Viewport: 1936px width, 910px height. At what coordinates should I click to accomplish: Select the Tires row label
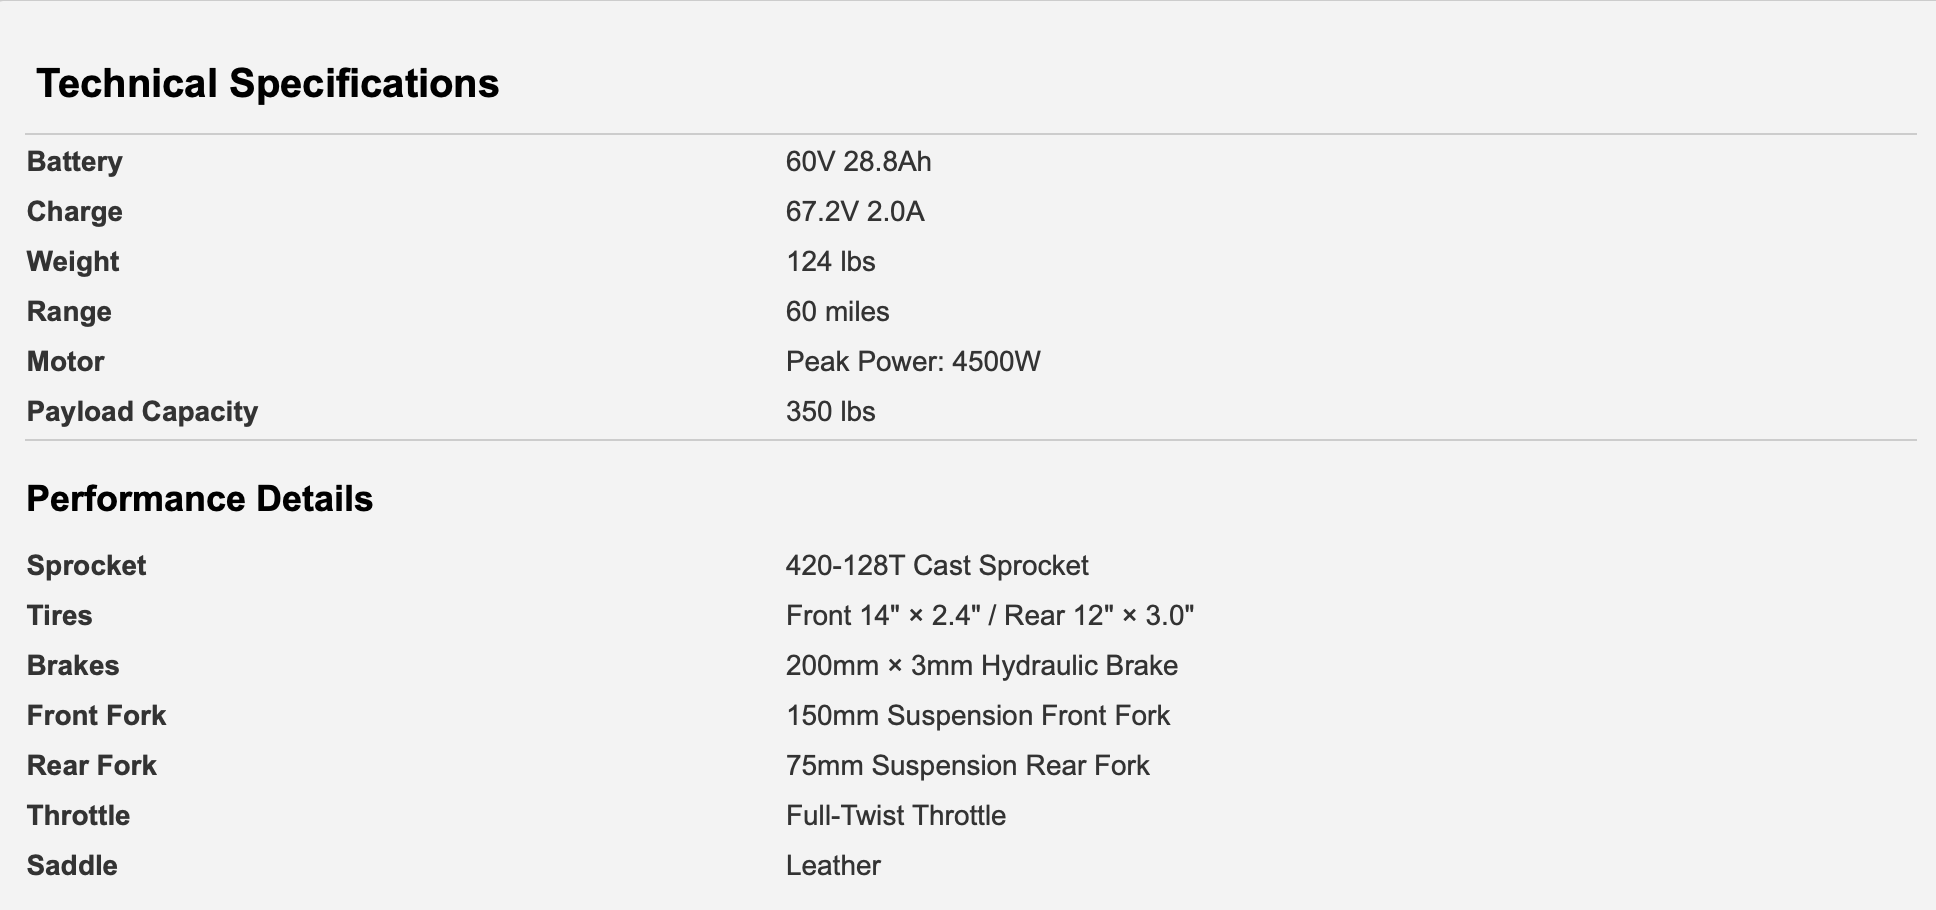pos(59,615)
